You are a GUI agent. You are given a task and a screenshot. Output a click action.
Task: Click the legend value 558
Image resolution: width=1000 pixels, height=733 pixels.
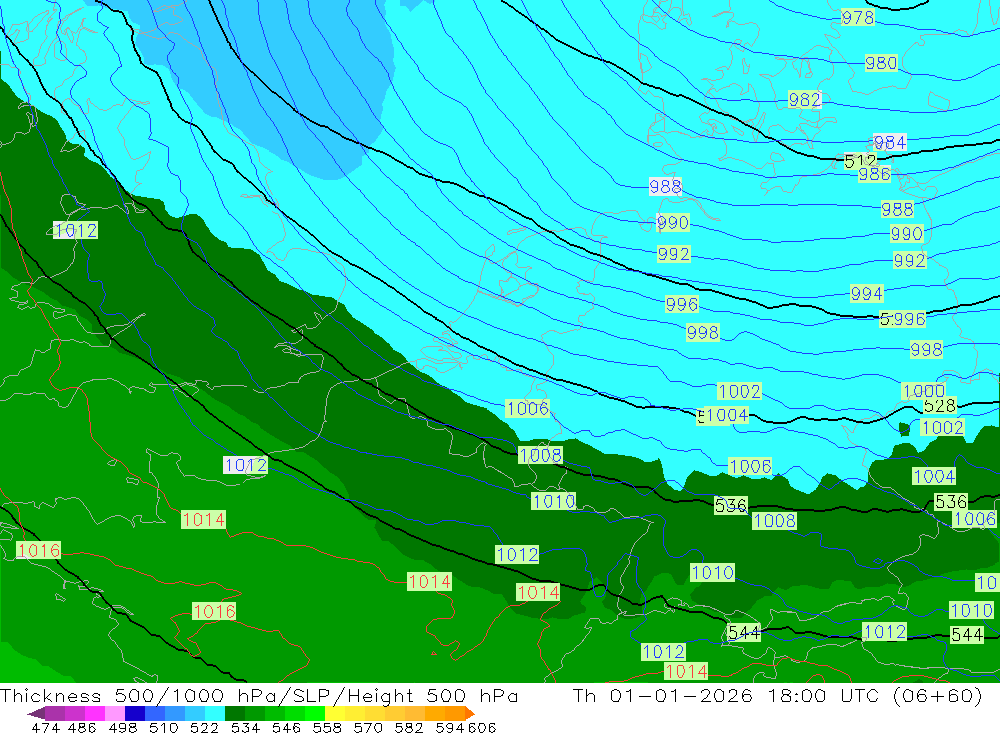[327, 727]
